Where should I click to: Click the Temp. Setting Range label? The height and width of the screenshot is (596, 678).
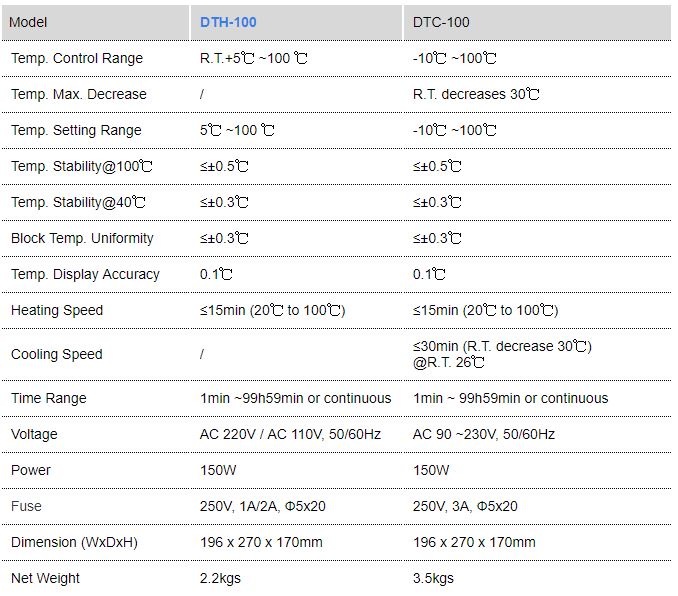coord(76,130)
